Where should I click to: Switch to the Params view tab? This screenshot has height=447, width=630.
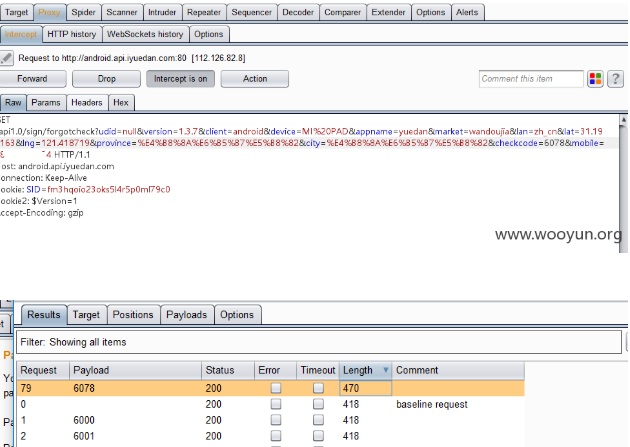click(x=46, y=103)
